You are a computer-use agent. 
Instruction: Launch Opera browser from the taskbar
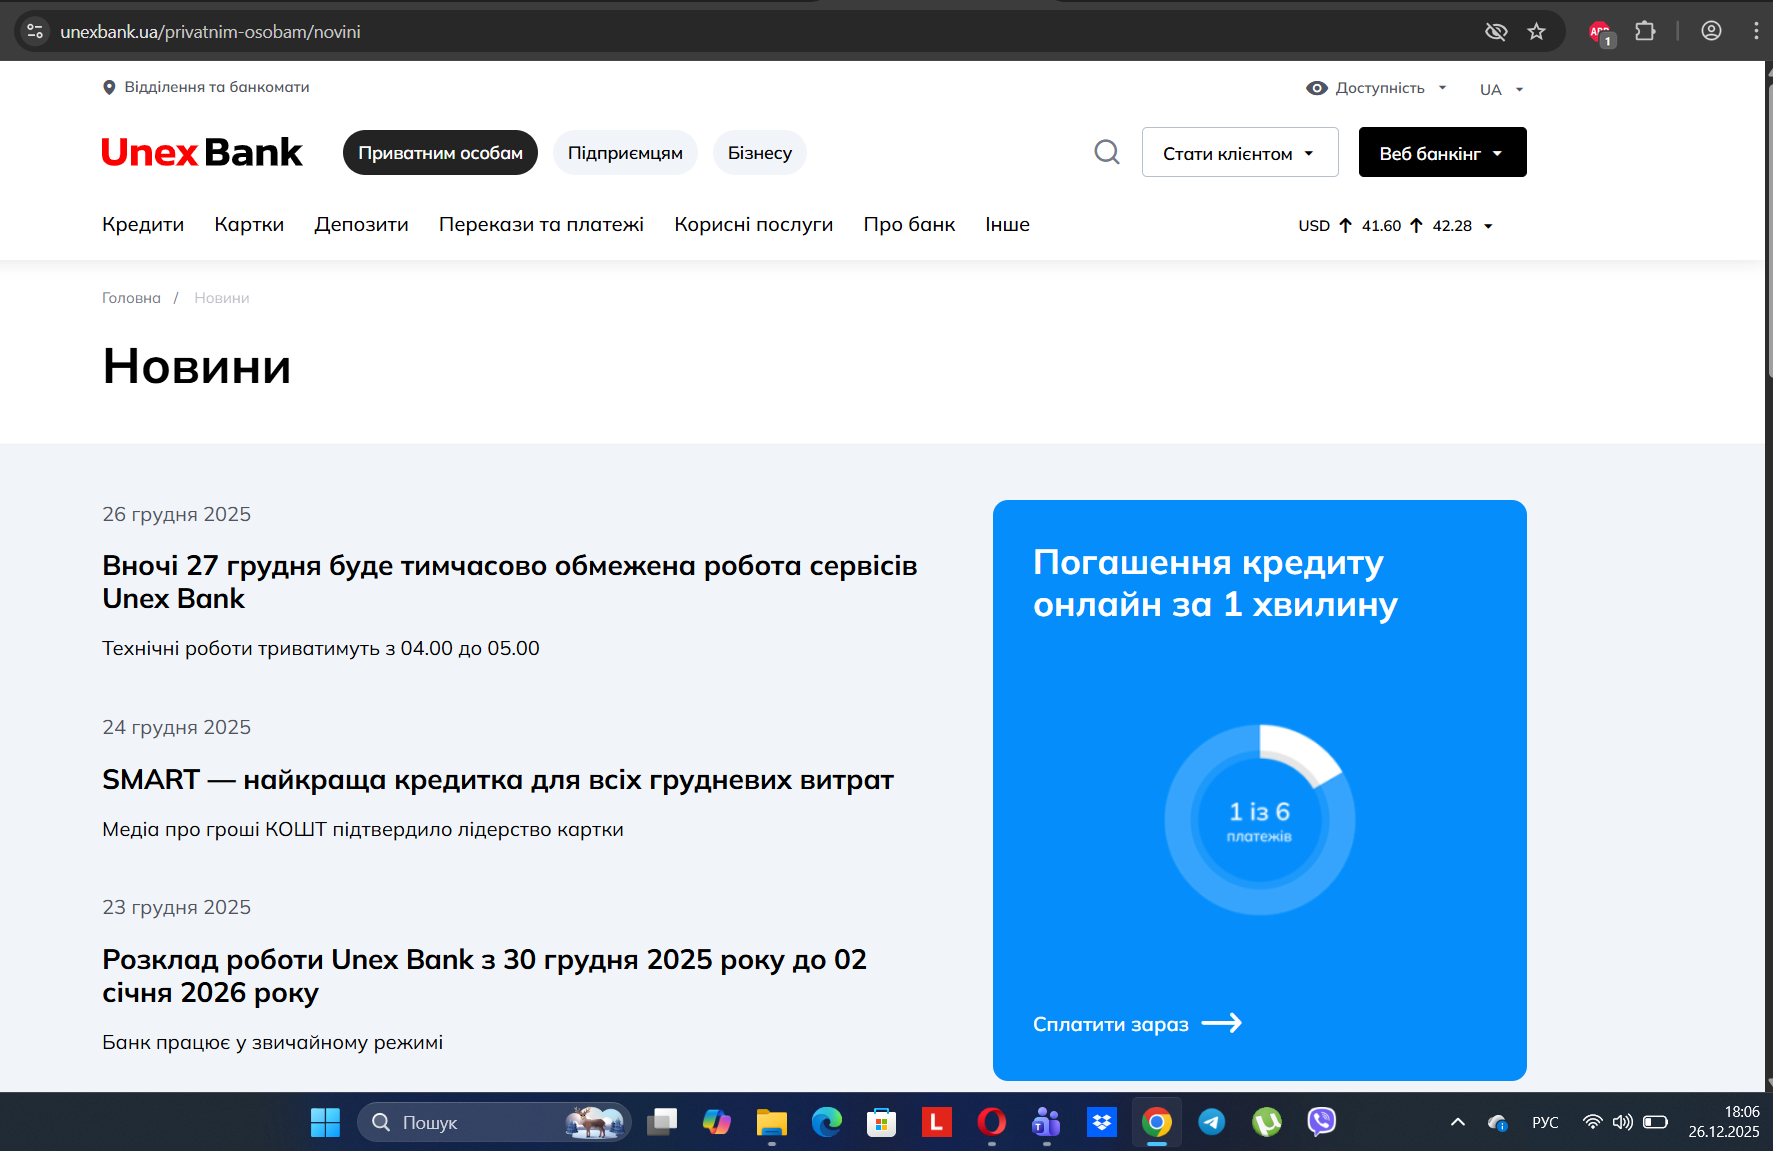pyautogui.click(x=991, y=1122)
